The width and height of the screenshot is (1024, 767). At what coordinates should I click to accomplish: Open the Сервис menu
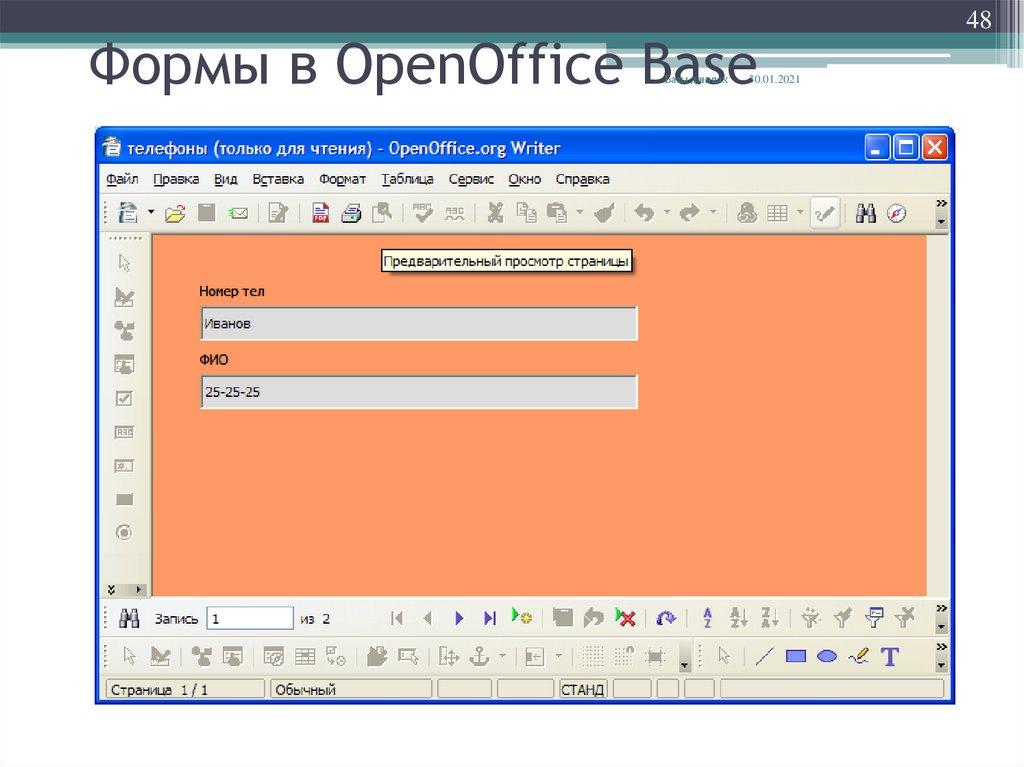tap(471, 178)
